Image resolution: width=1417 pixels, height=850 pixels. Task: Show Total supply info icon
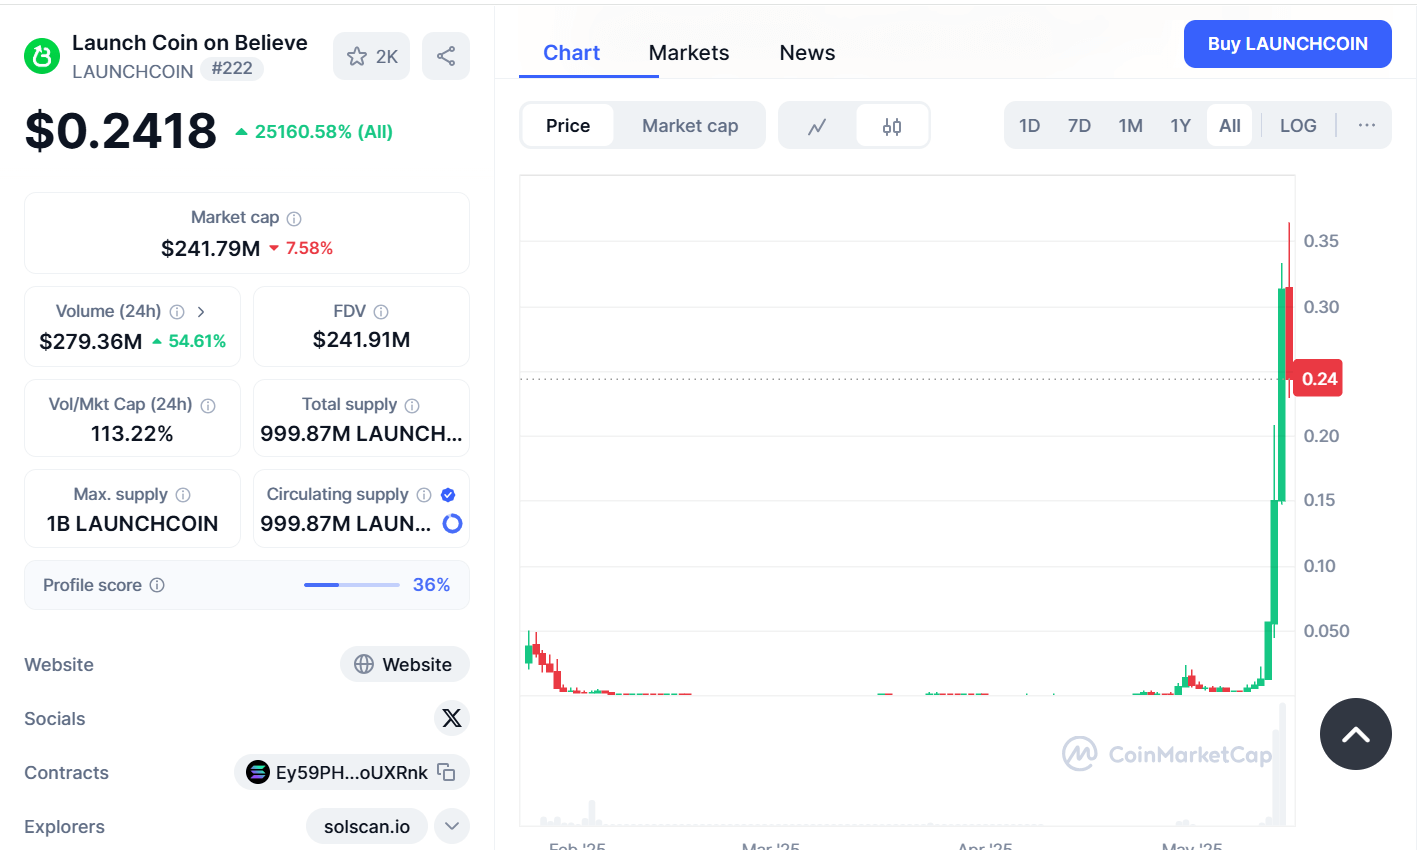[412, 405]
